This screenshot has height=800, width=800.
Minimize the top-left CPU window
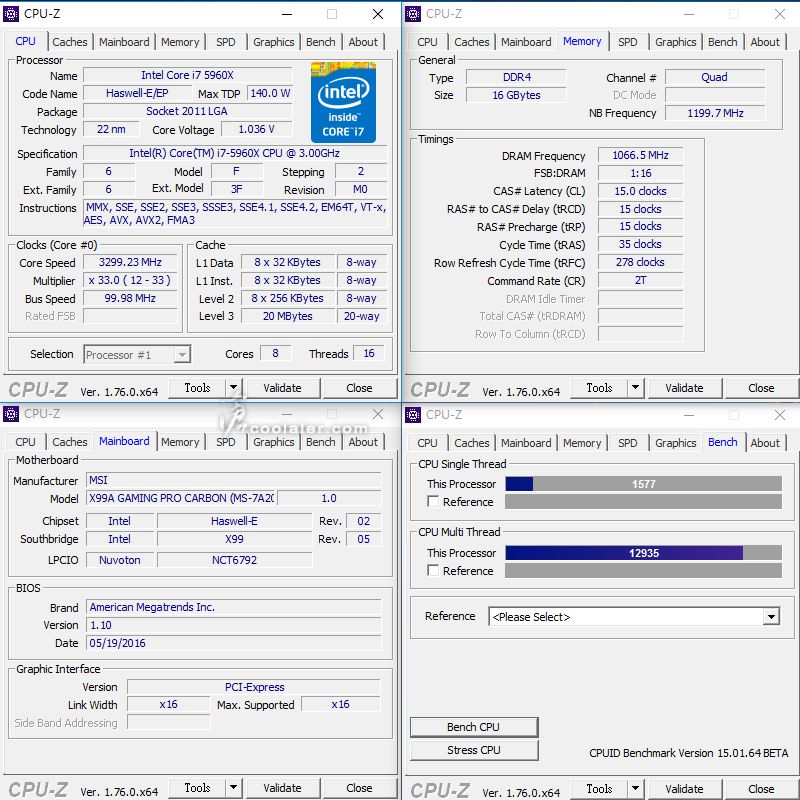[287, 14]
